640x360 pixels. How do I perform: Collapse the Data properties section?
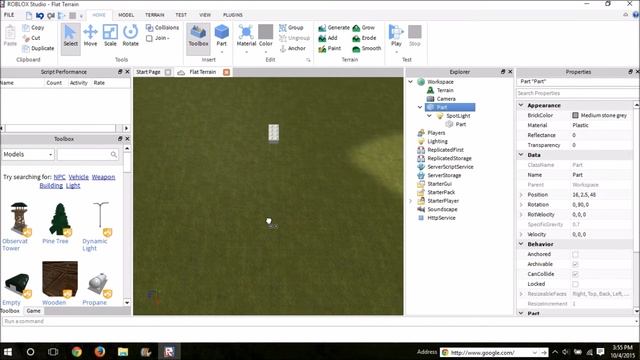click(521, 155)
